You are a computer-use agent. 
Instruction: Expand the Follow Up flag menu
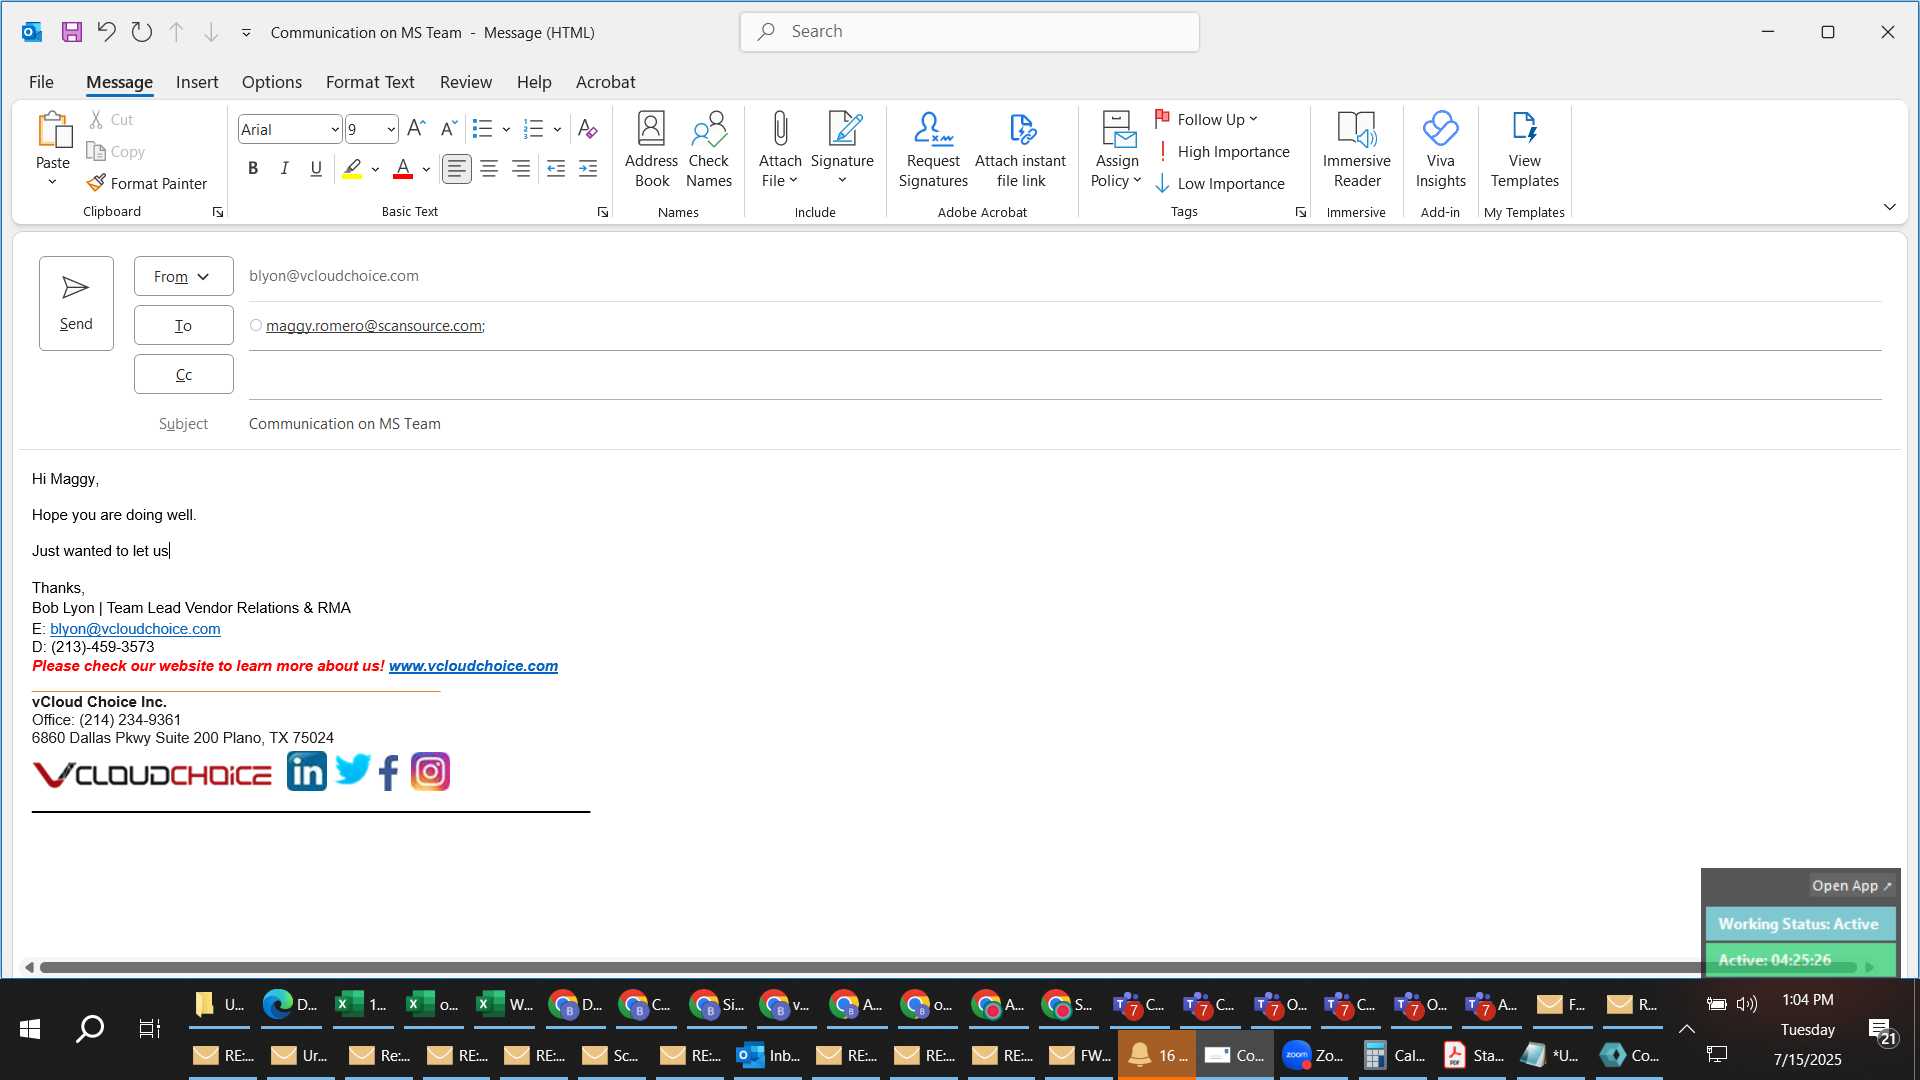pyautogui.click(x=1207, y=120)
